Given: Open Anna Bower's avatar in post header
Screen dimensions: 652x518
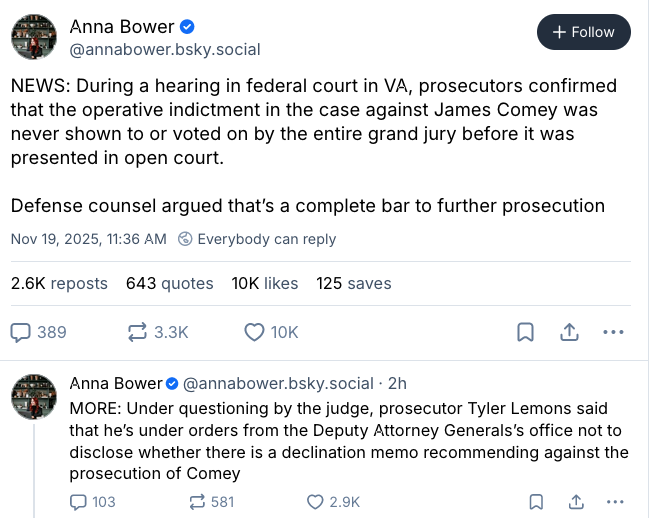Looking at the screenshot, I should click(x=33, y=36).
